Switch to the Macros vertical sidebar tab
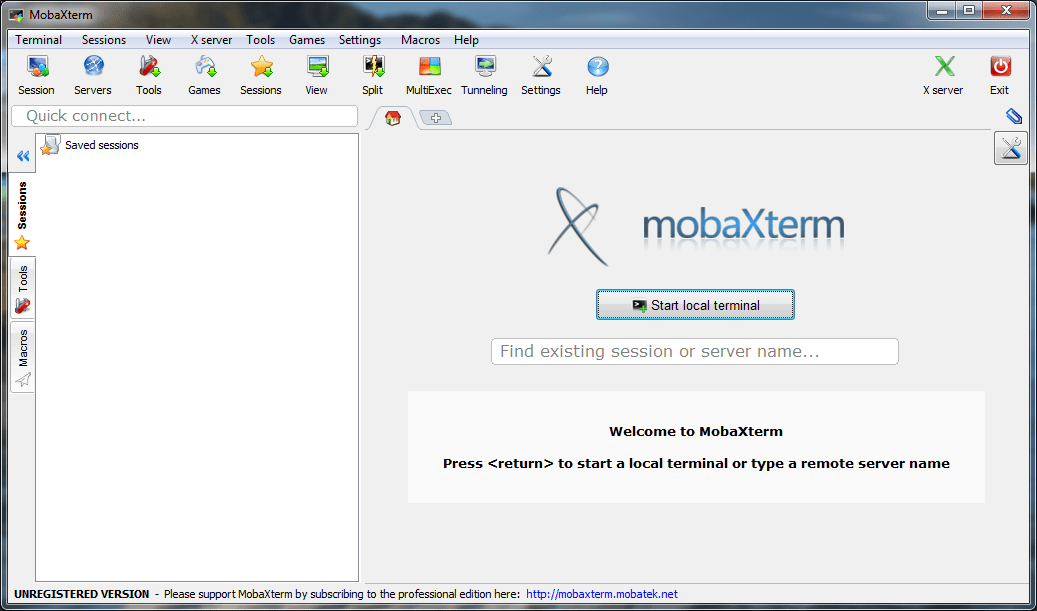 pos(22,357)
